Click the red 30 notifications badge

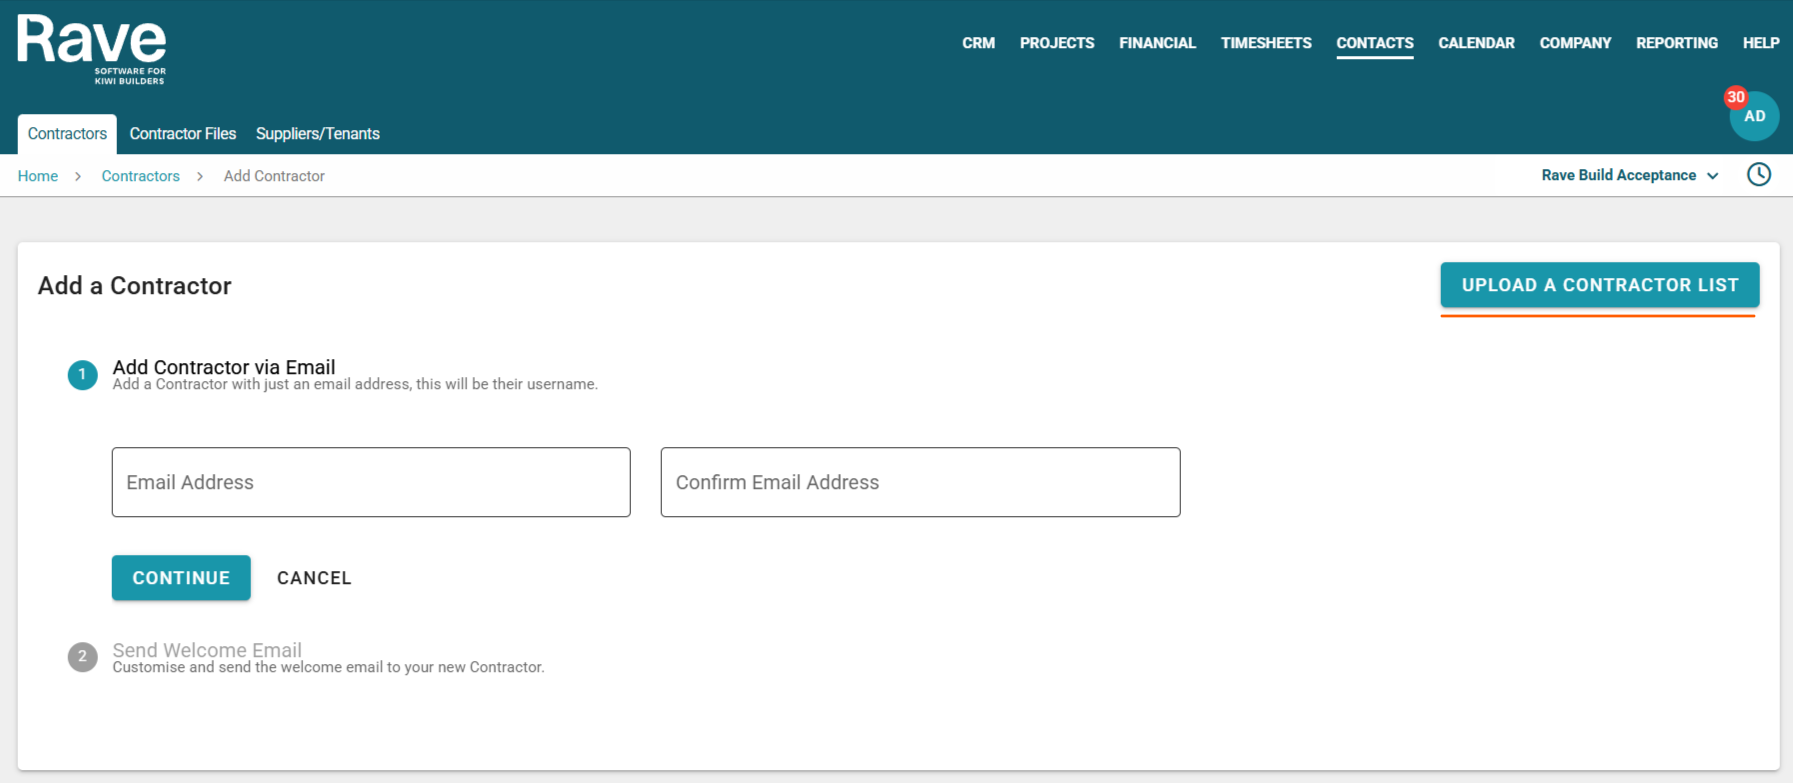tap(1735, 98)
